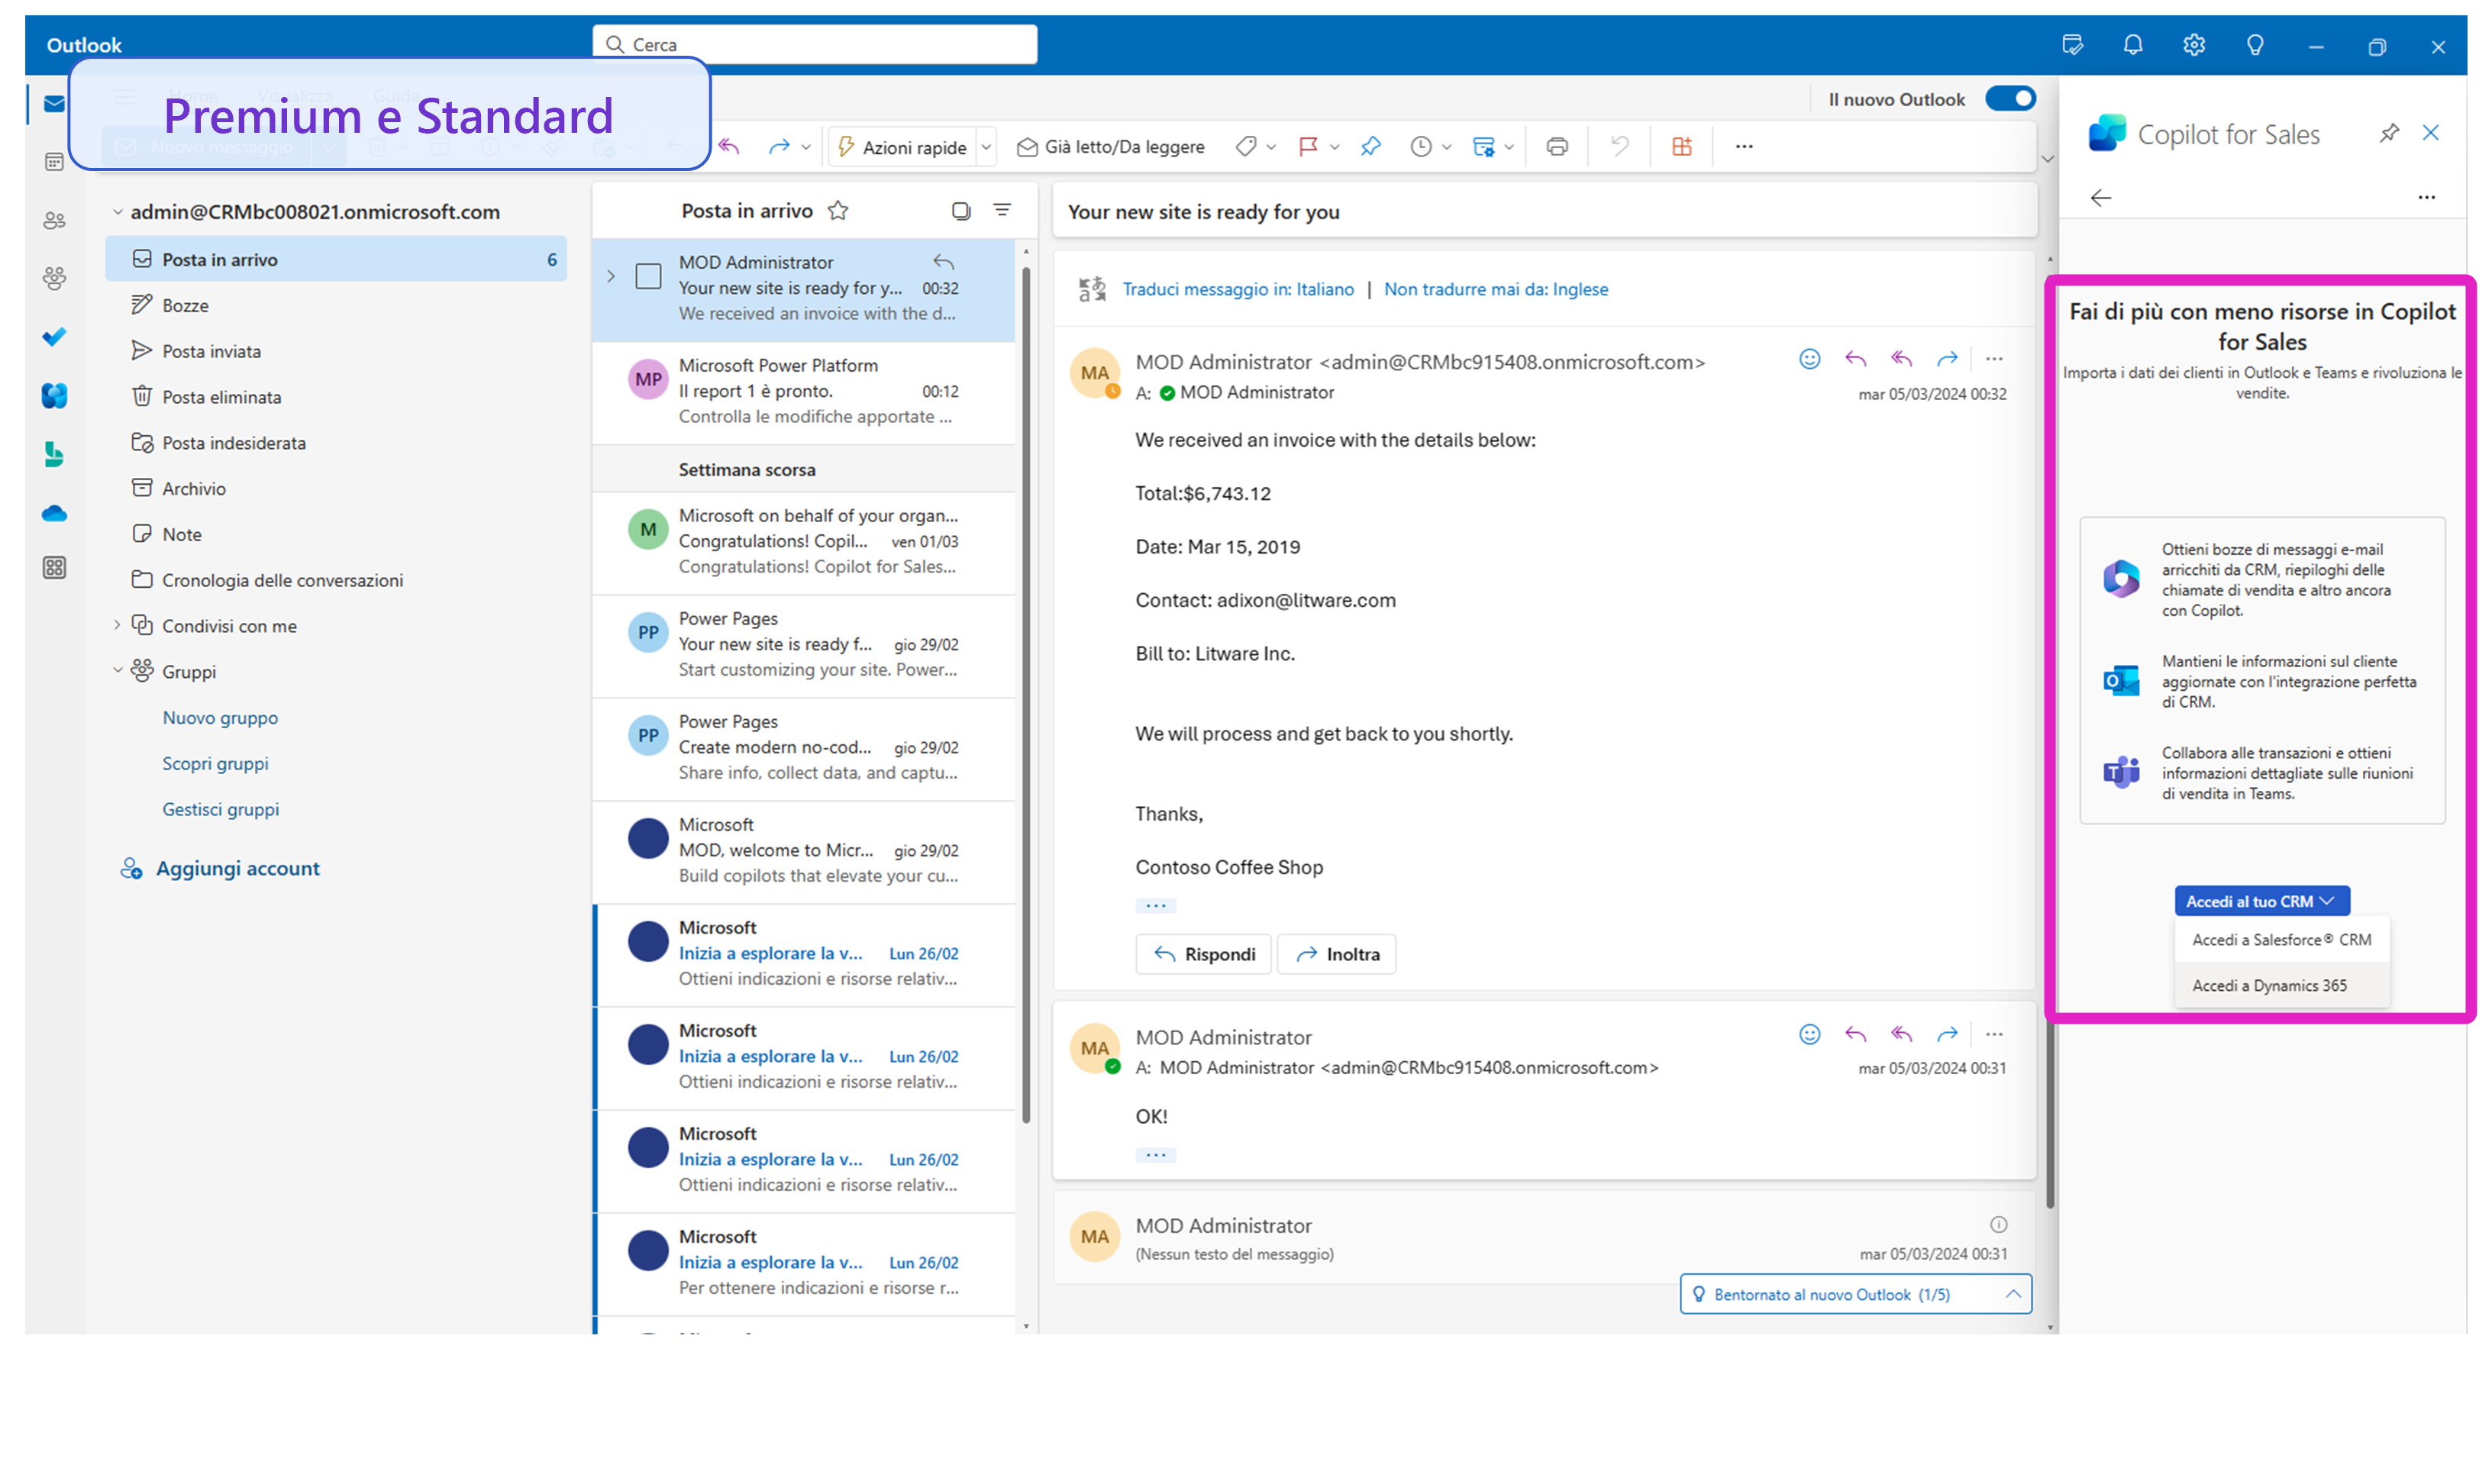
Task: Open the app launcher grid icon
Action: [x=54, y=567]
